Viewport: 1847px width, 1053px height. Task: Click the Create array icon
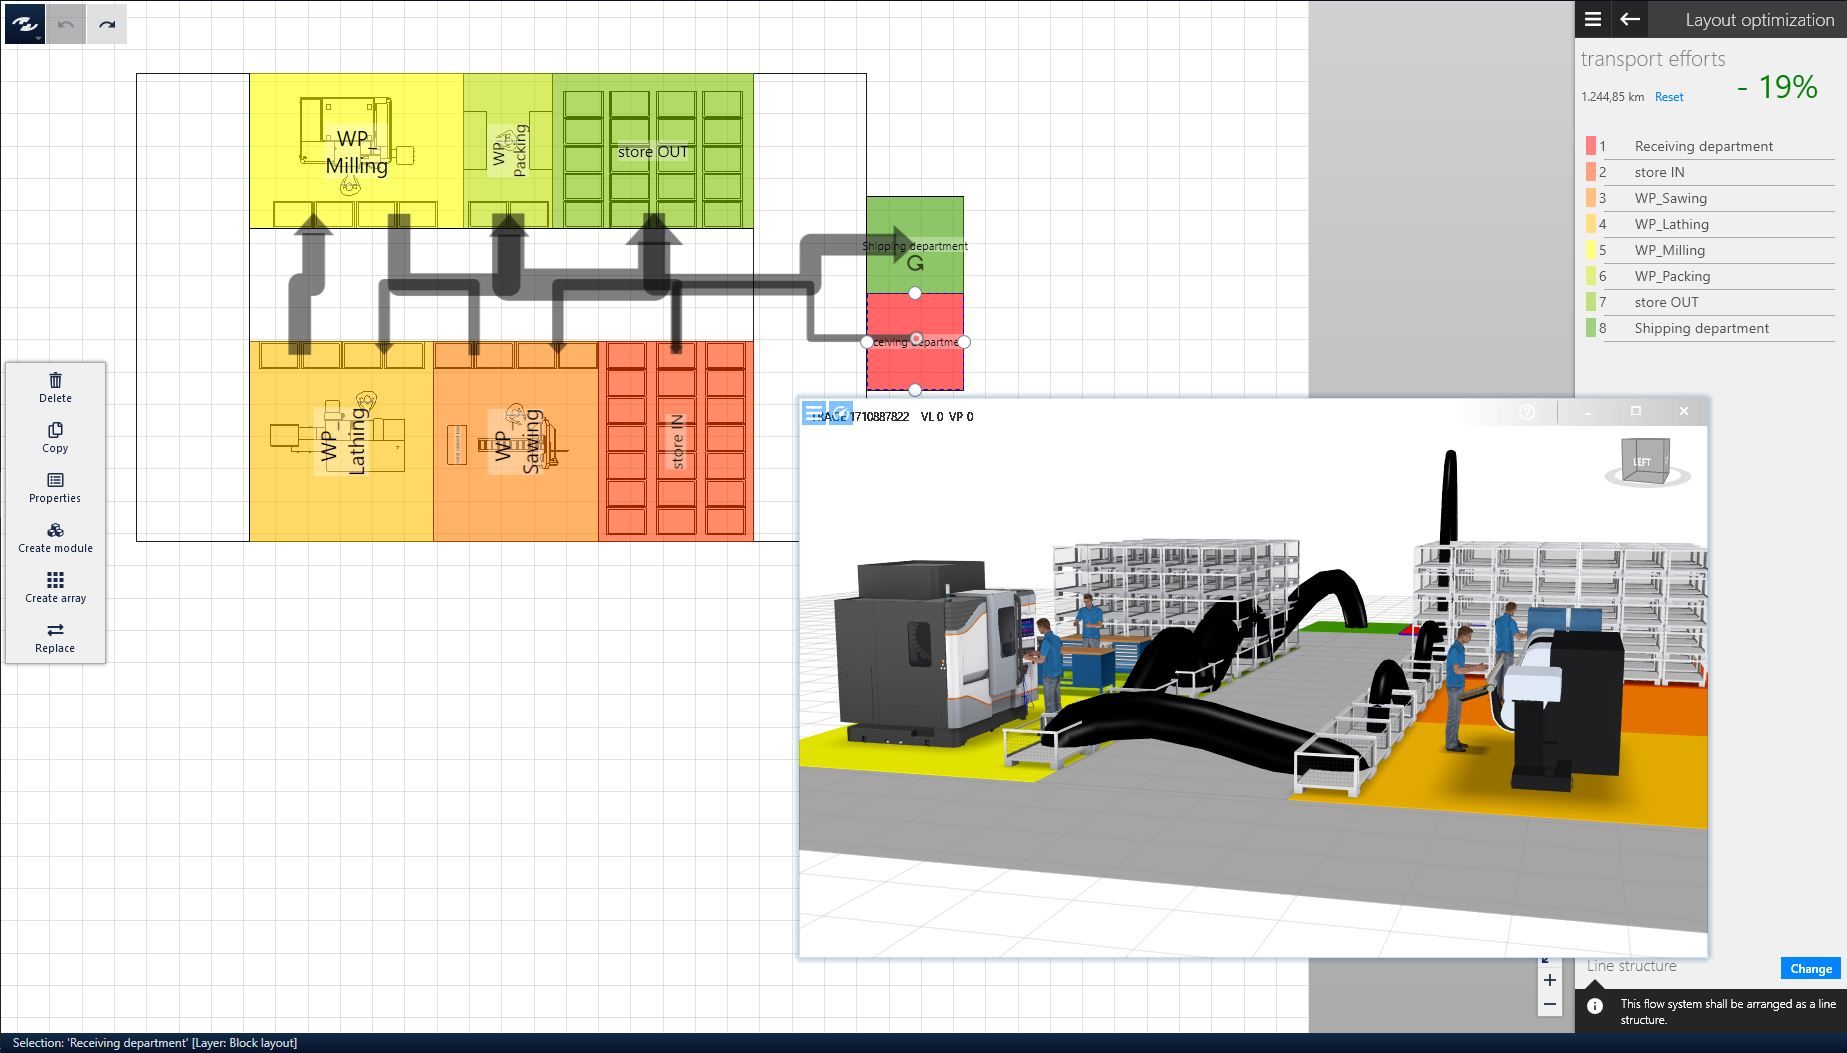55,581
